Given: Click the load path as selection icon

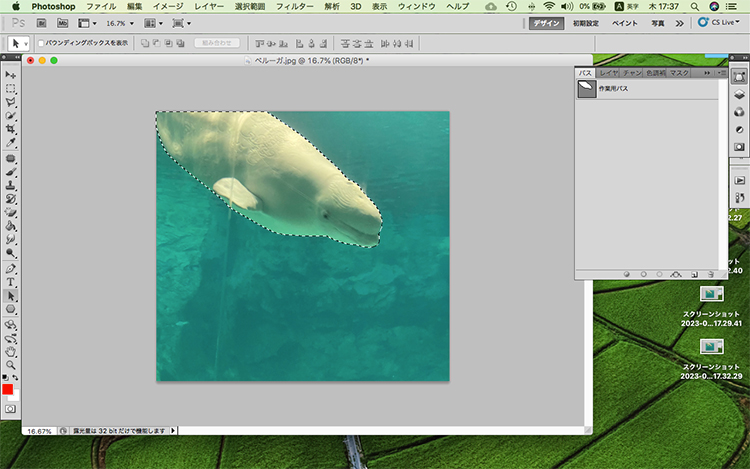Looking at the screenshot, I should (659, 272).
